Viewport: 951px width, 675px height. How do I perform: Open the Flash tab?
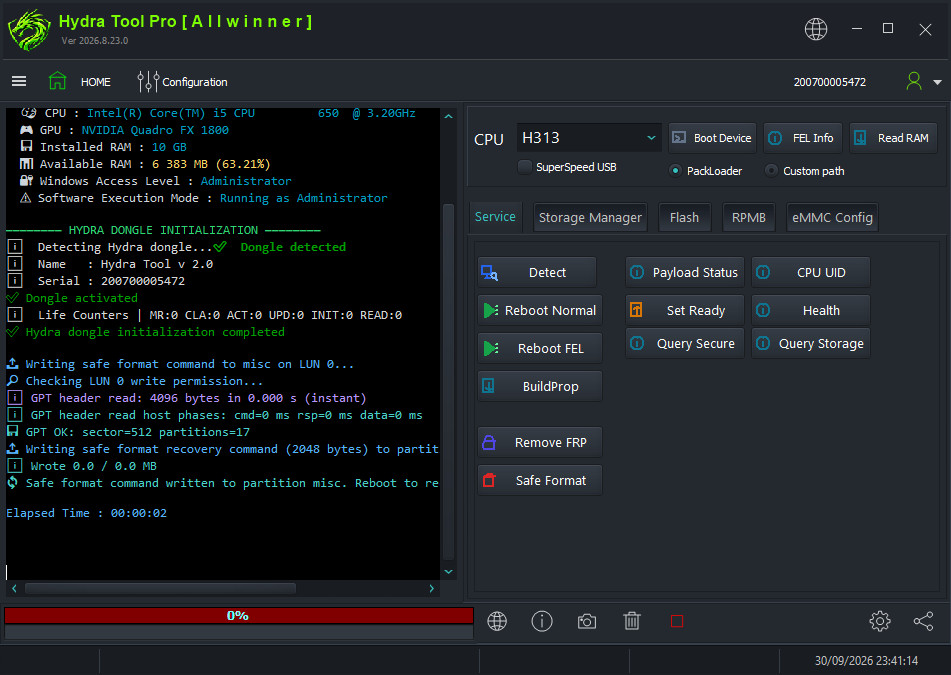tap(684, 217)
